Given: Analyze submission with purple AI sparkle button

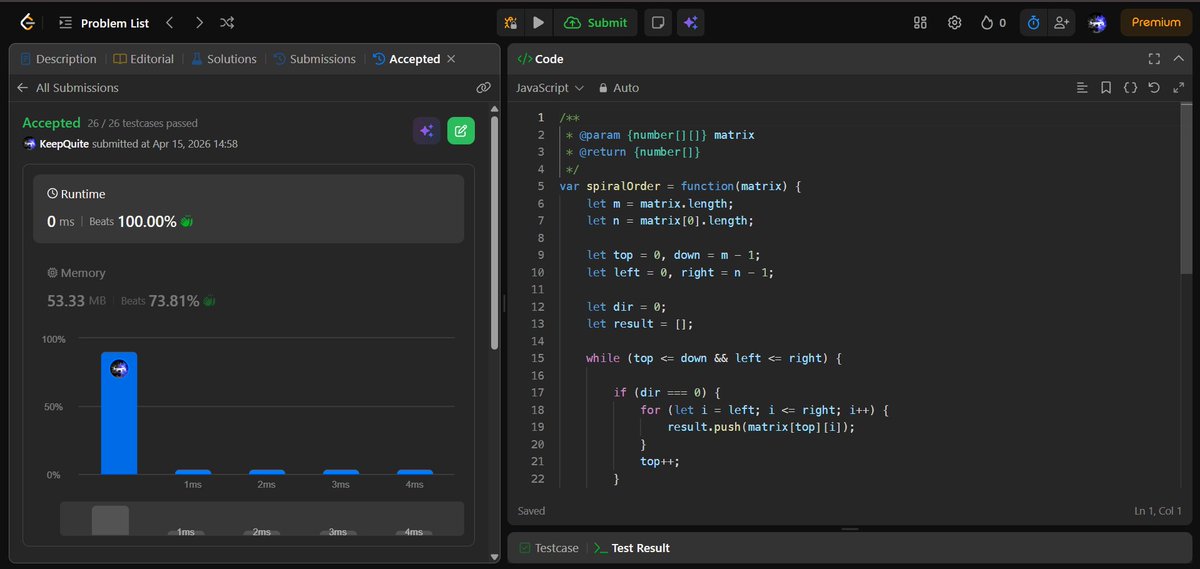Looking at the screenshot, I should coord(427,131).
